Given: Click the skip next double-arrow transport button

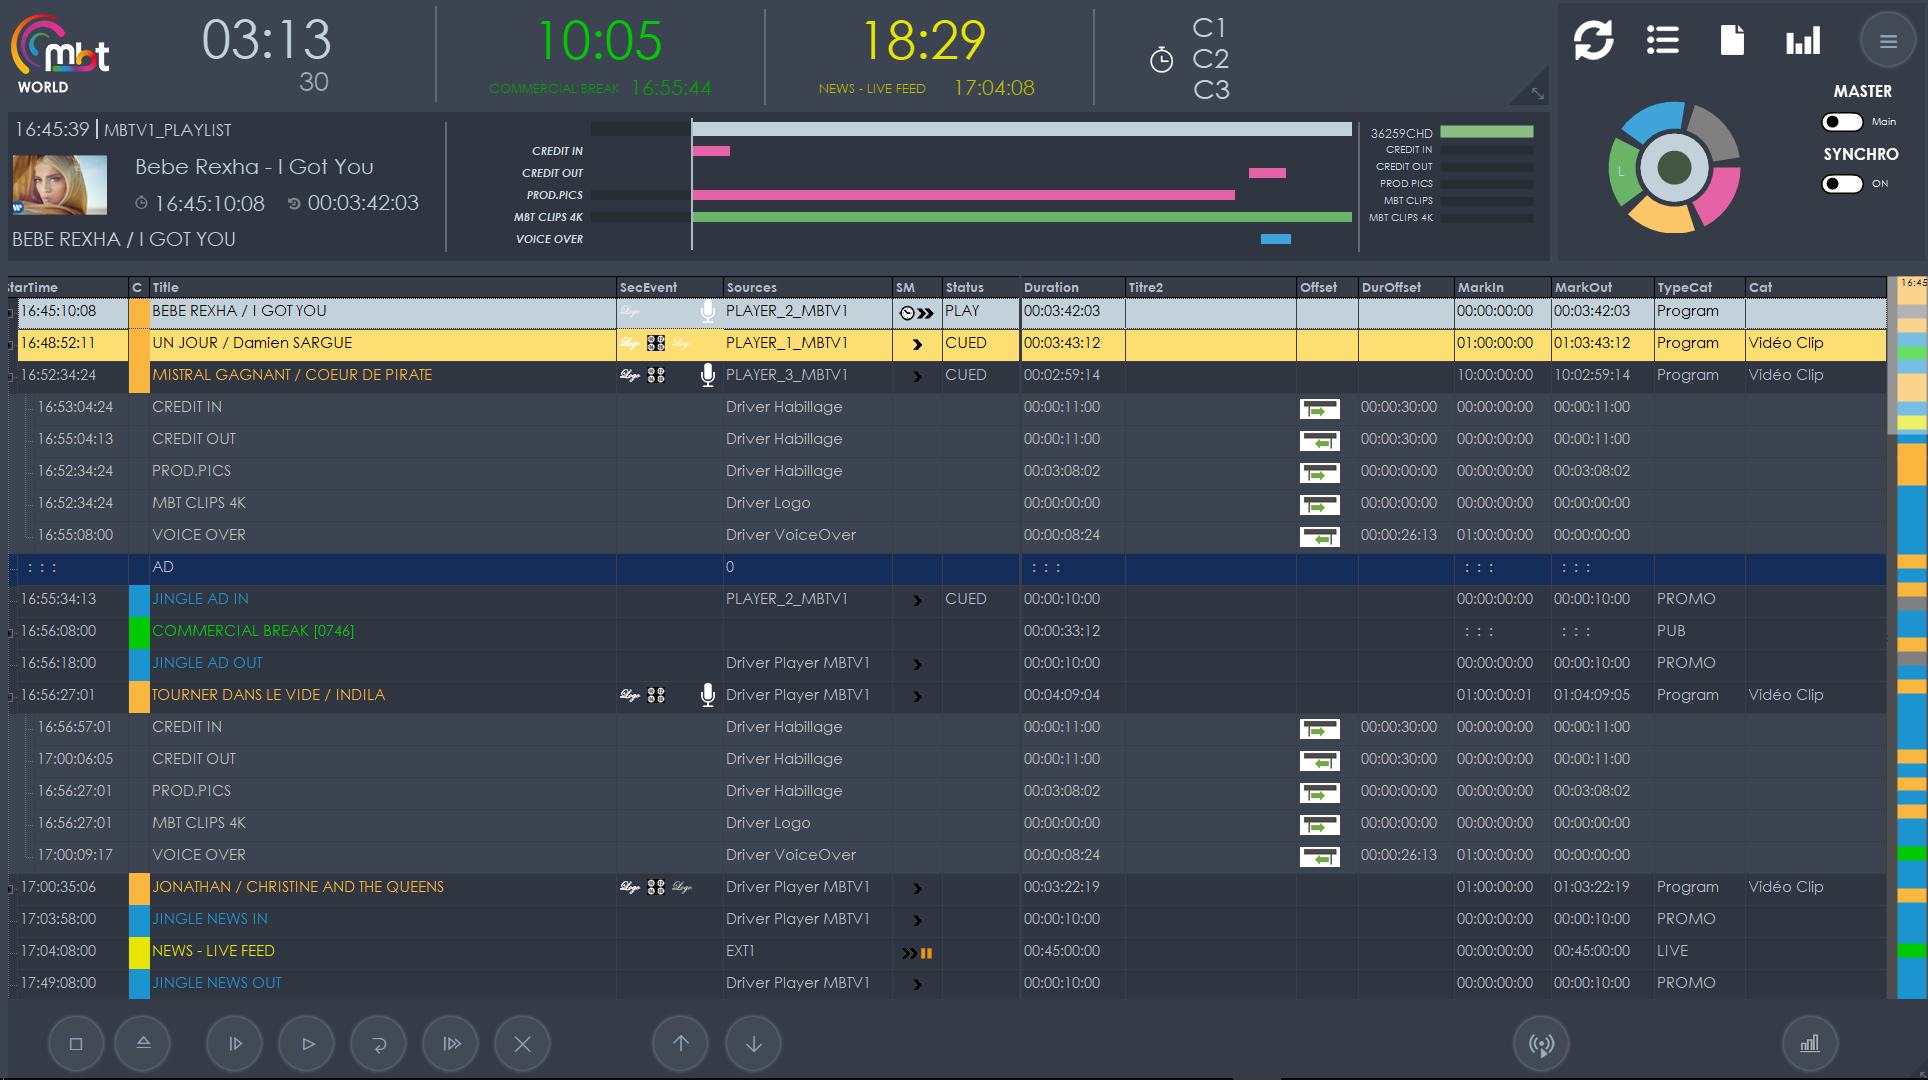Looking at the screenshot, I should [451, 1044].
